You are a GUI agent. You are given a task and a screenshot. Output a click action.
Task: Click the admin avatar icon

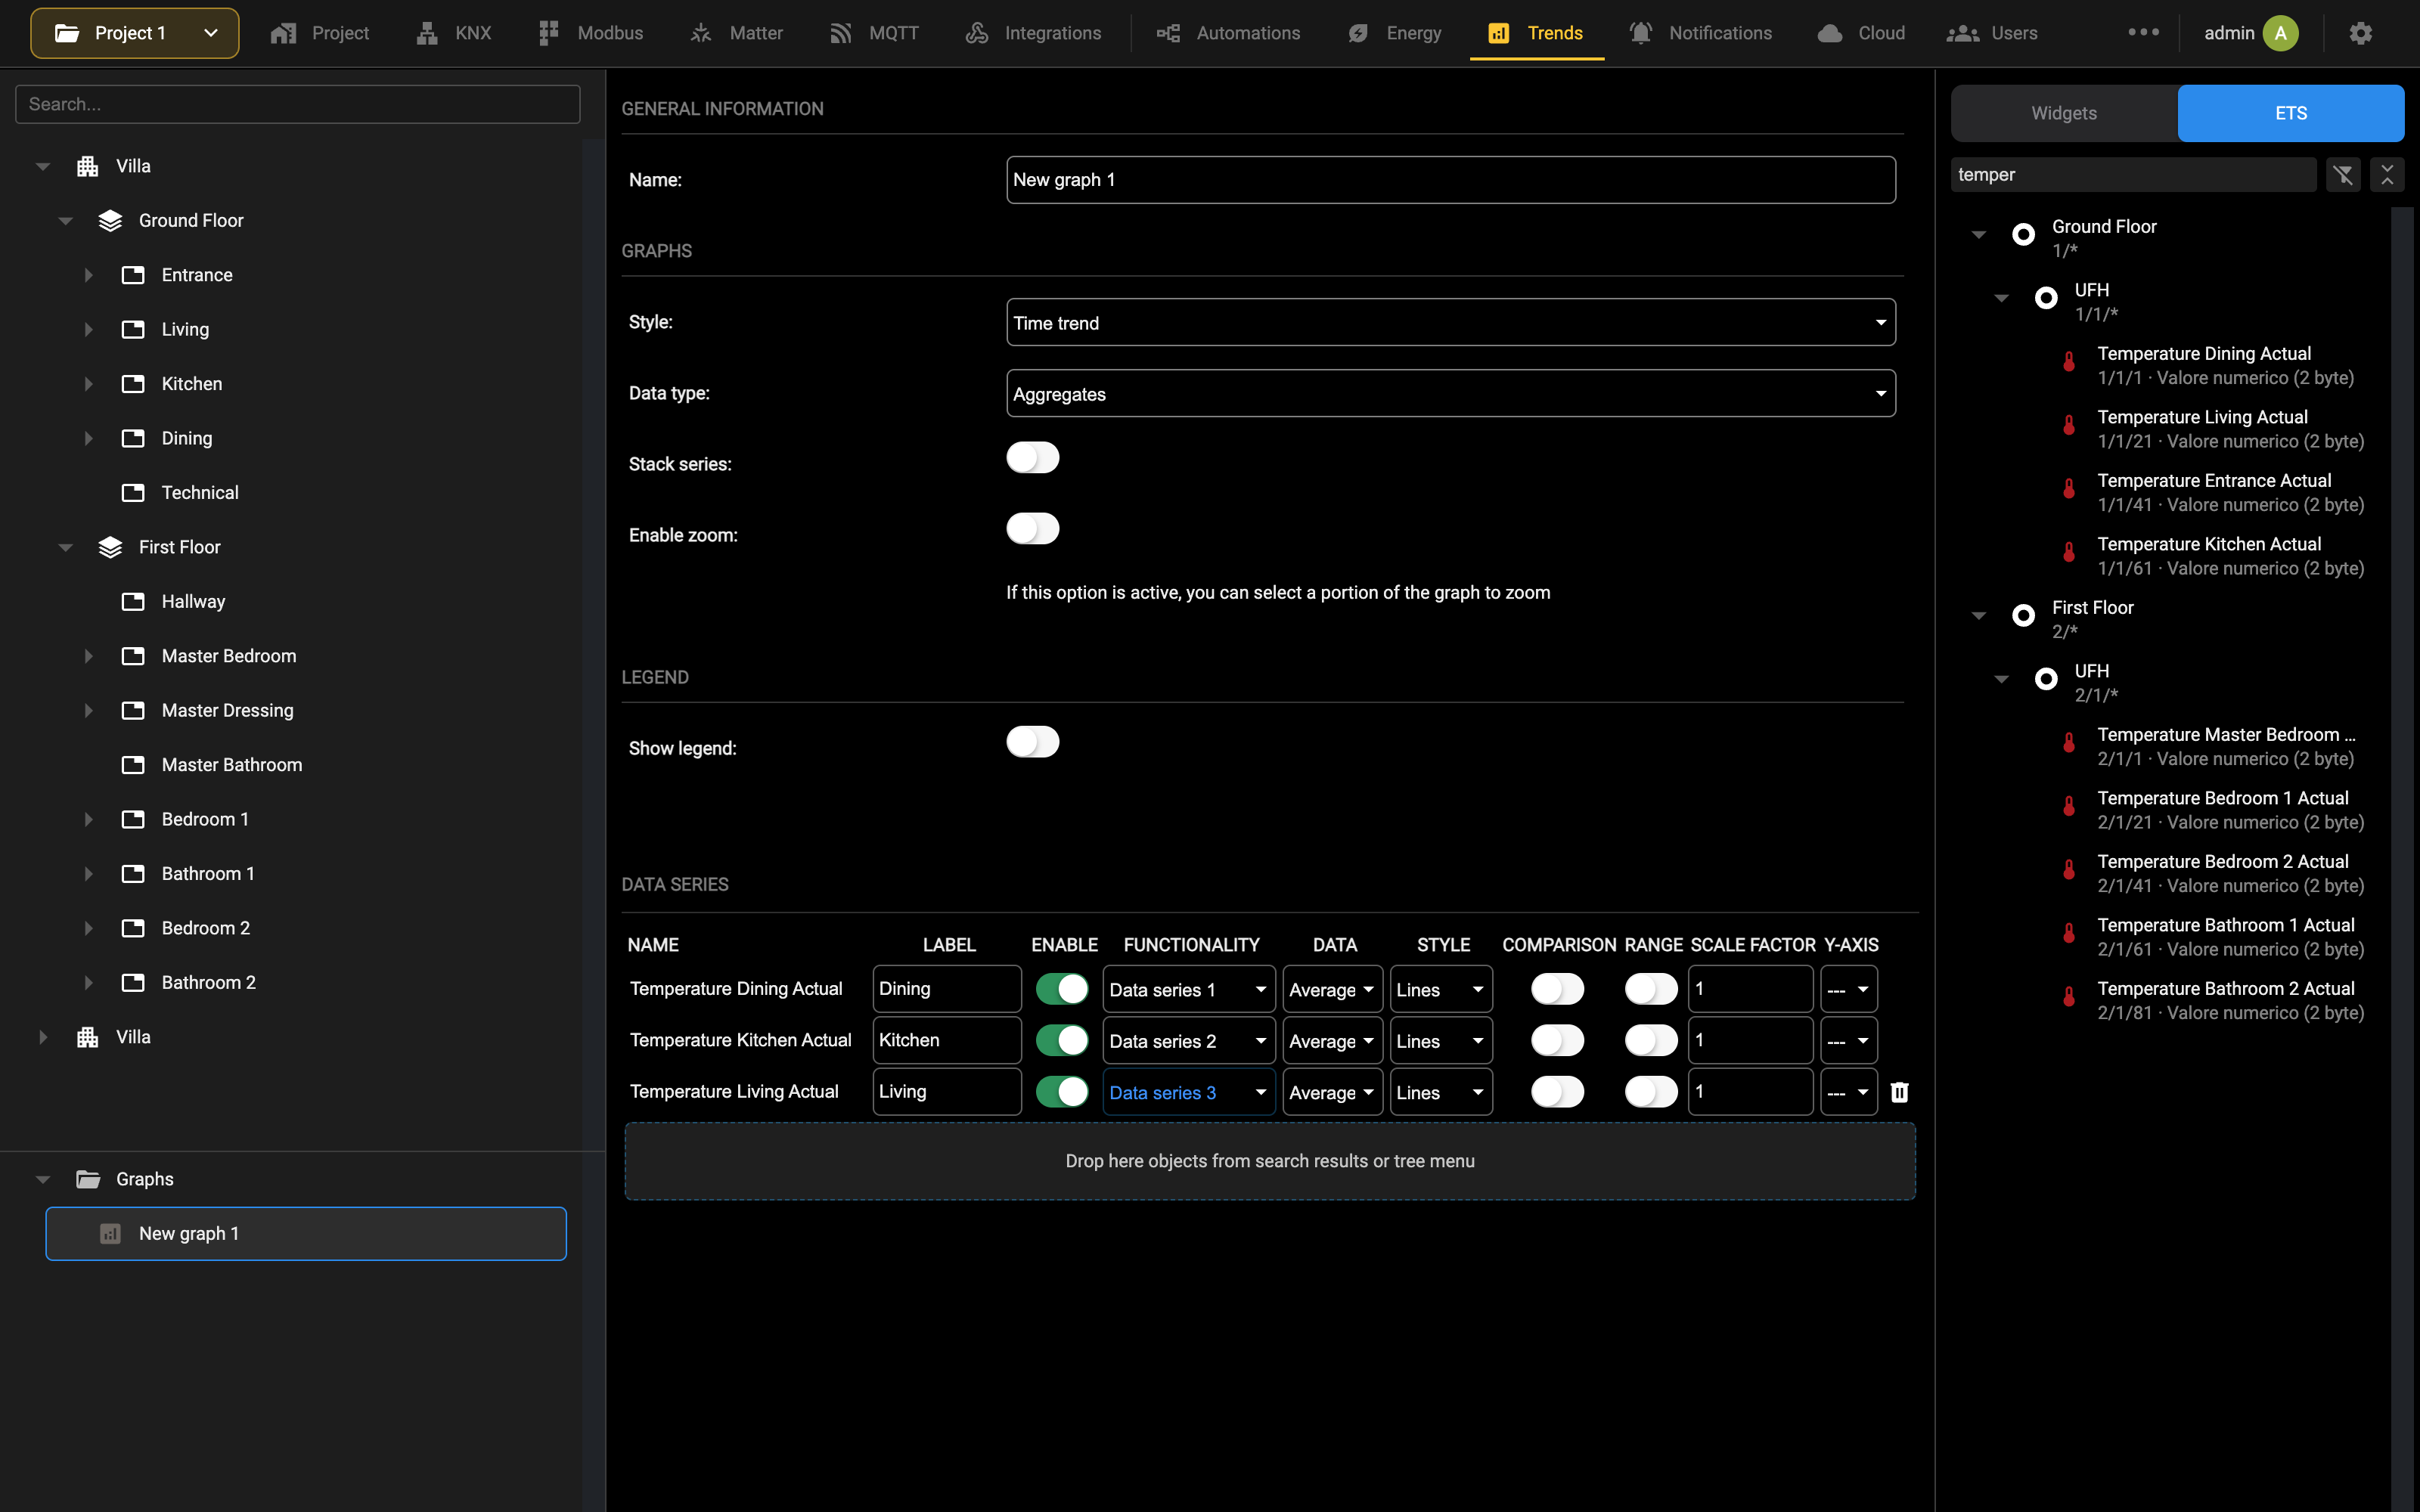(2281, 33)
